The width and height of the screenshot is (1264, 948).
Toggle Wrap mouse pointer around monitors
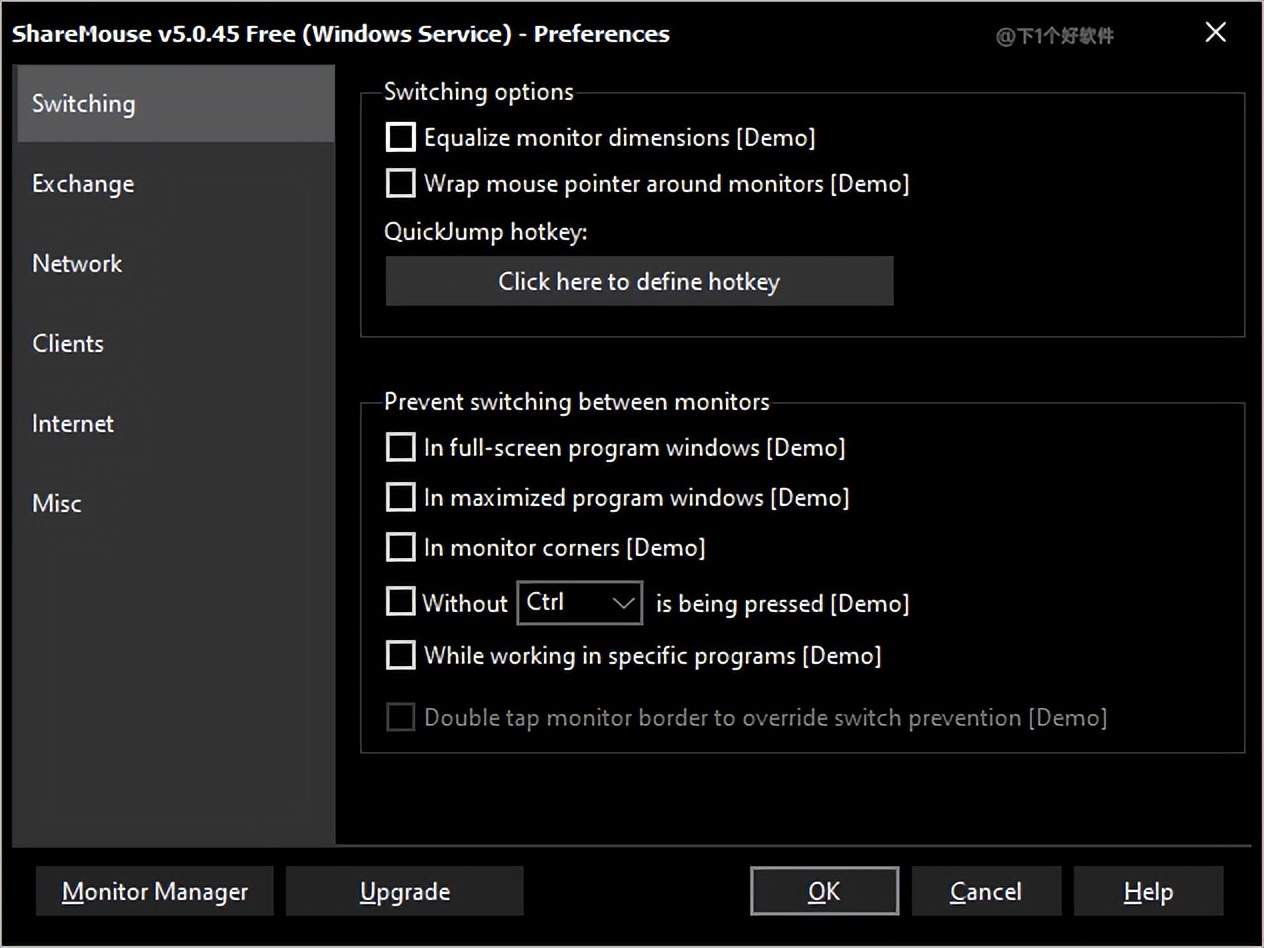[401, 183]
